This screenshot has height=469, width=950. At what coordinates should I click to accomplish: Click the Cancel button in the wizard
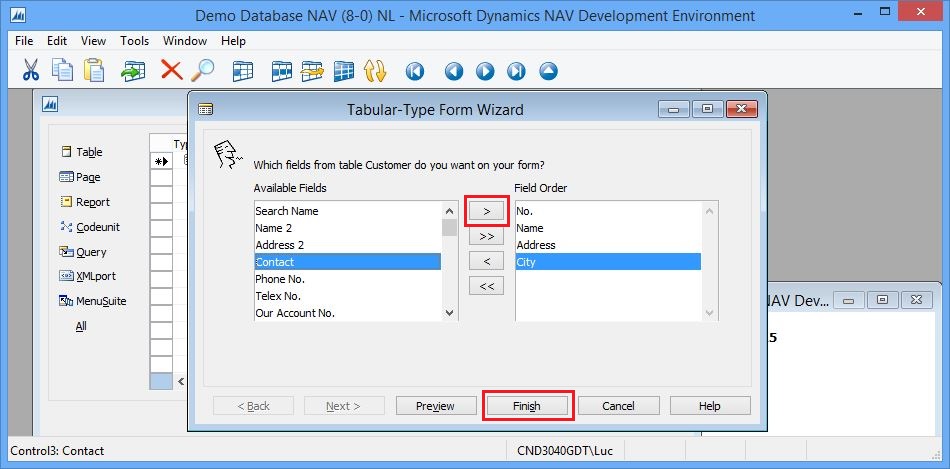click(x=619, y=406)
